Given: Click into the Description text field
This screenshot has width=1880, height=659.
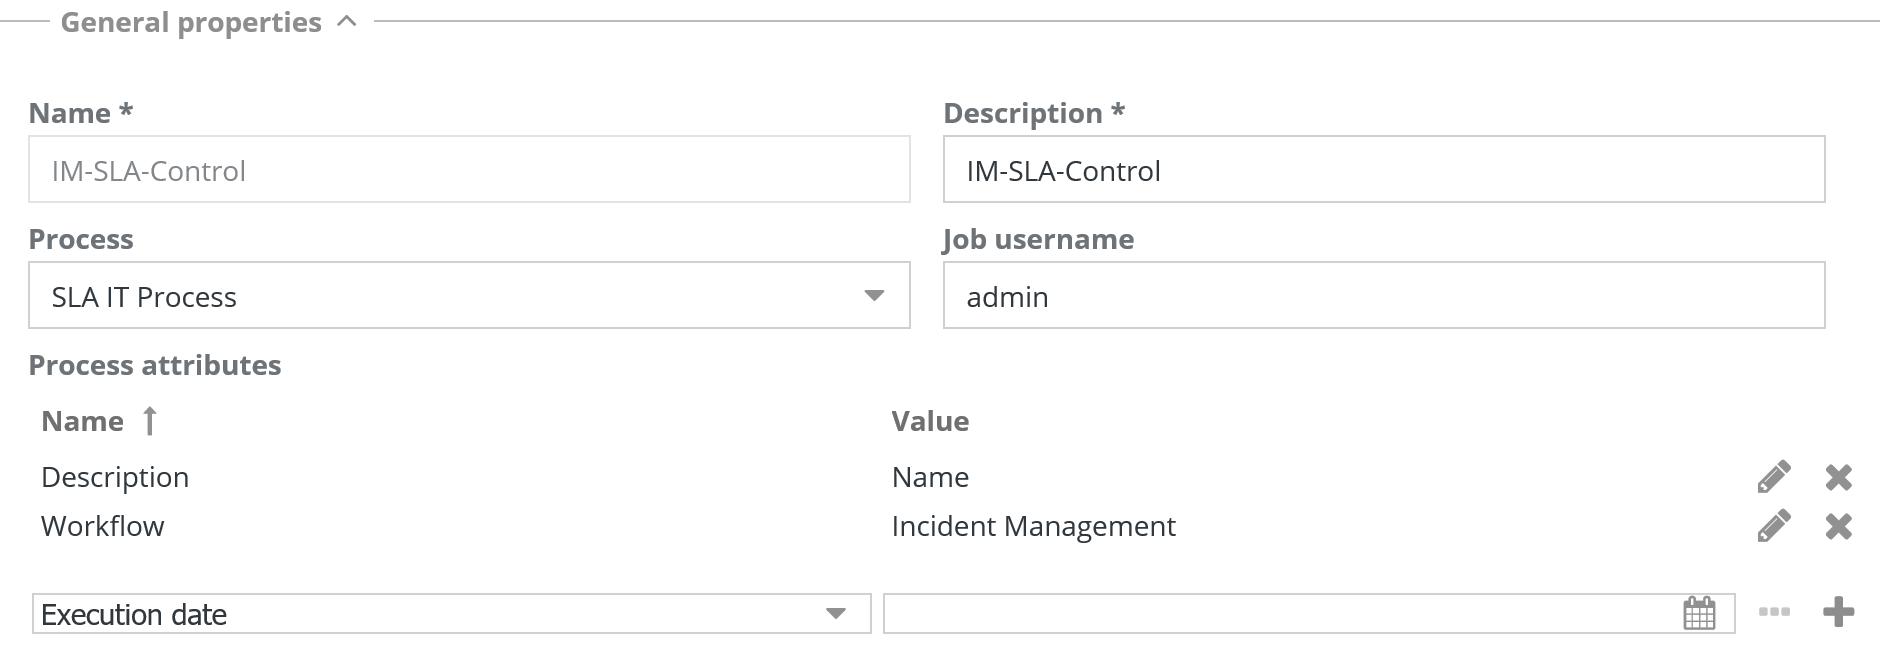Looking at the screenshot, I should 1383,170.
